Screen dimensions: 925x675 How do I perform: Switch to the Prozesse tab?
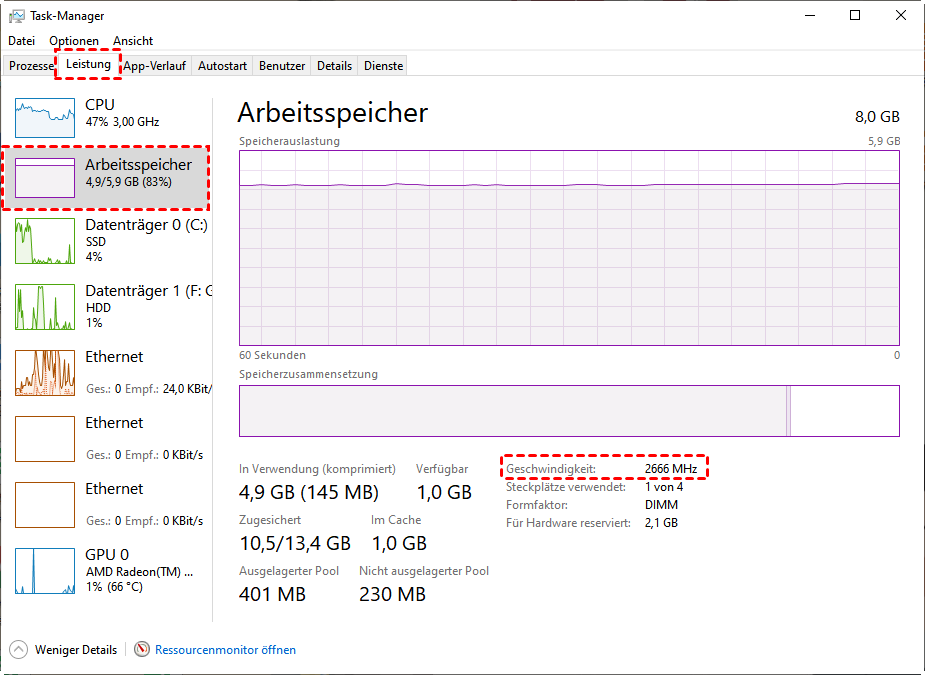31,66
